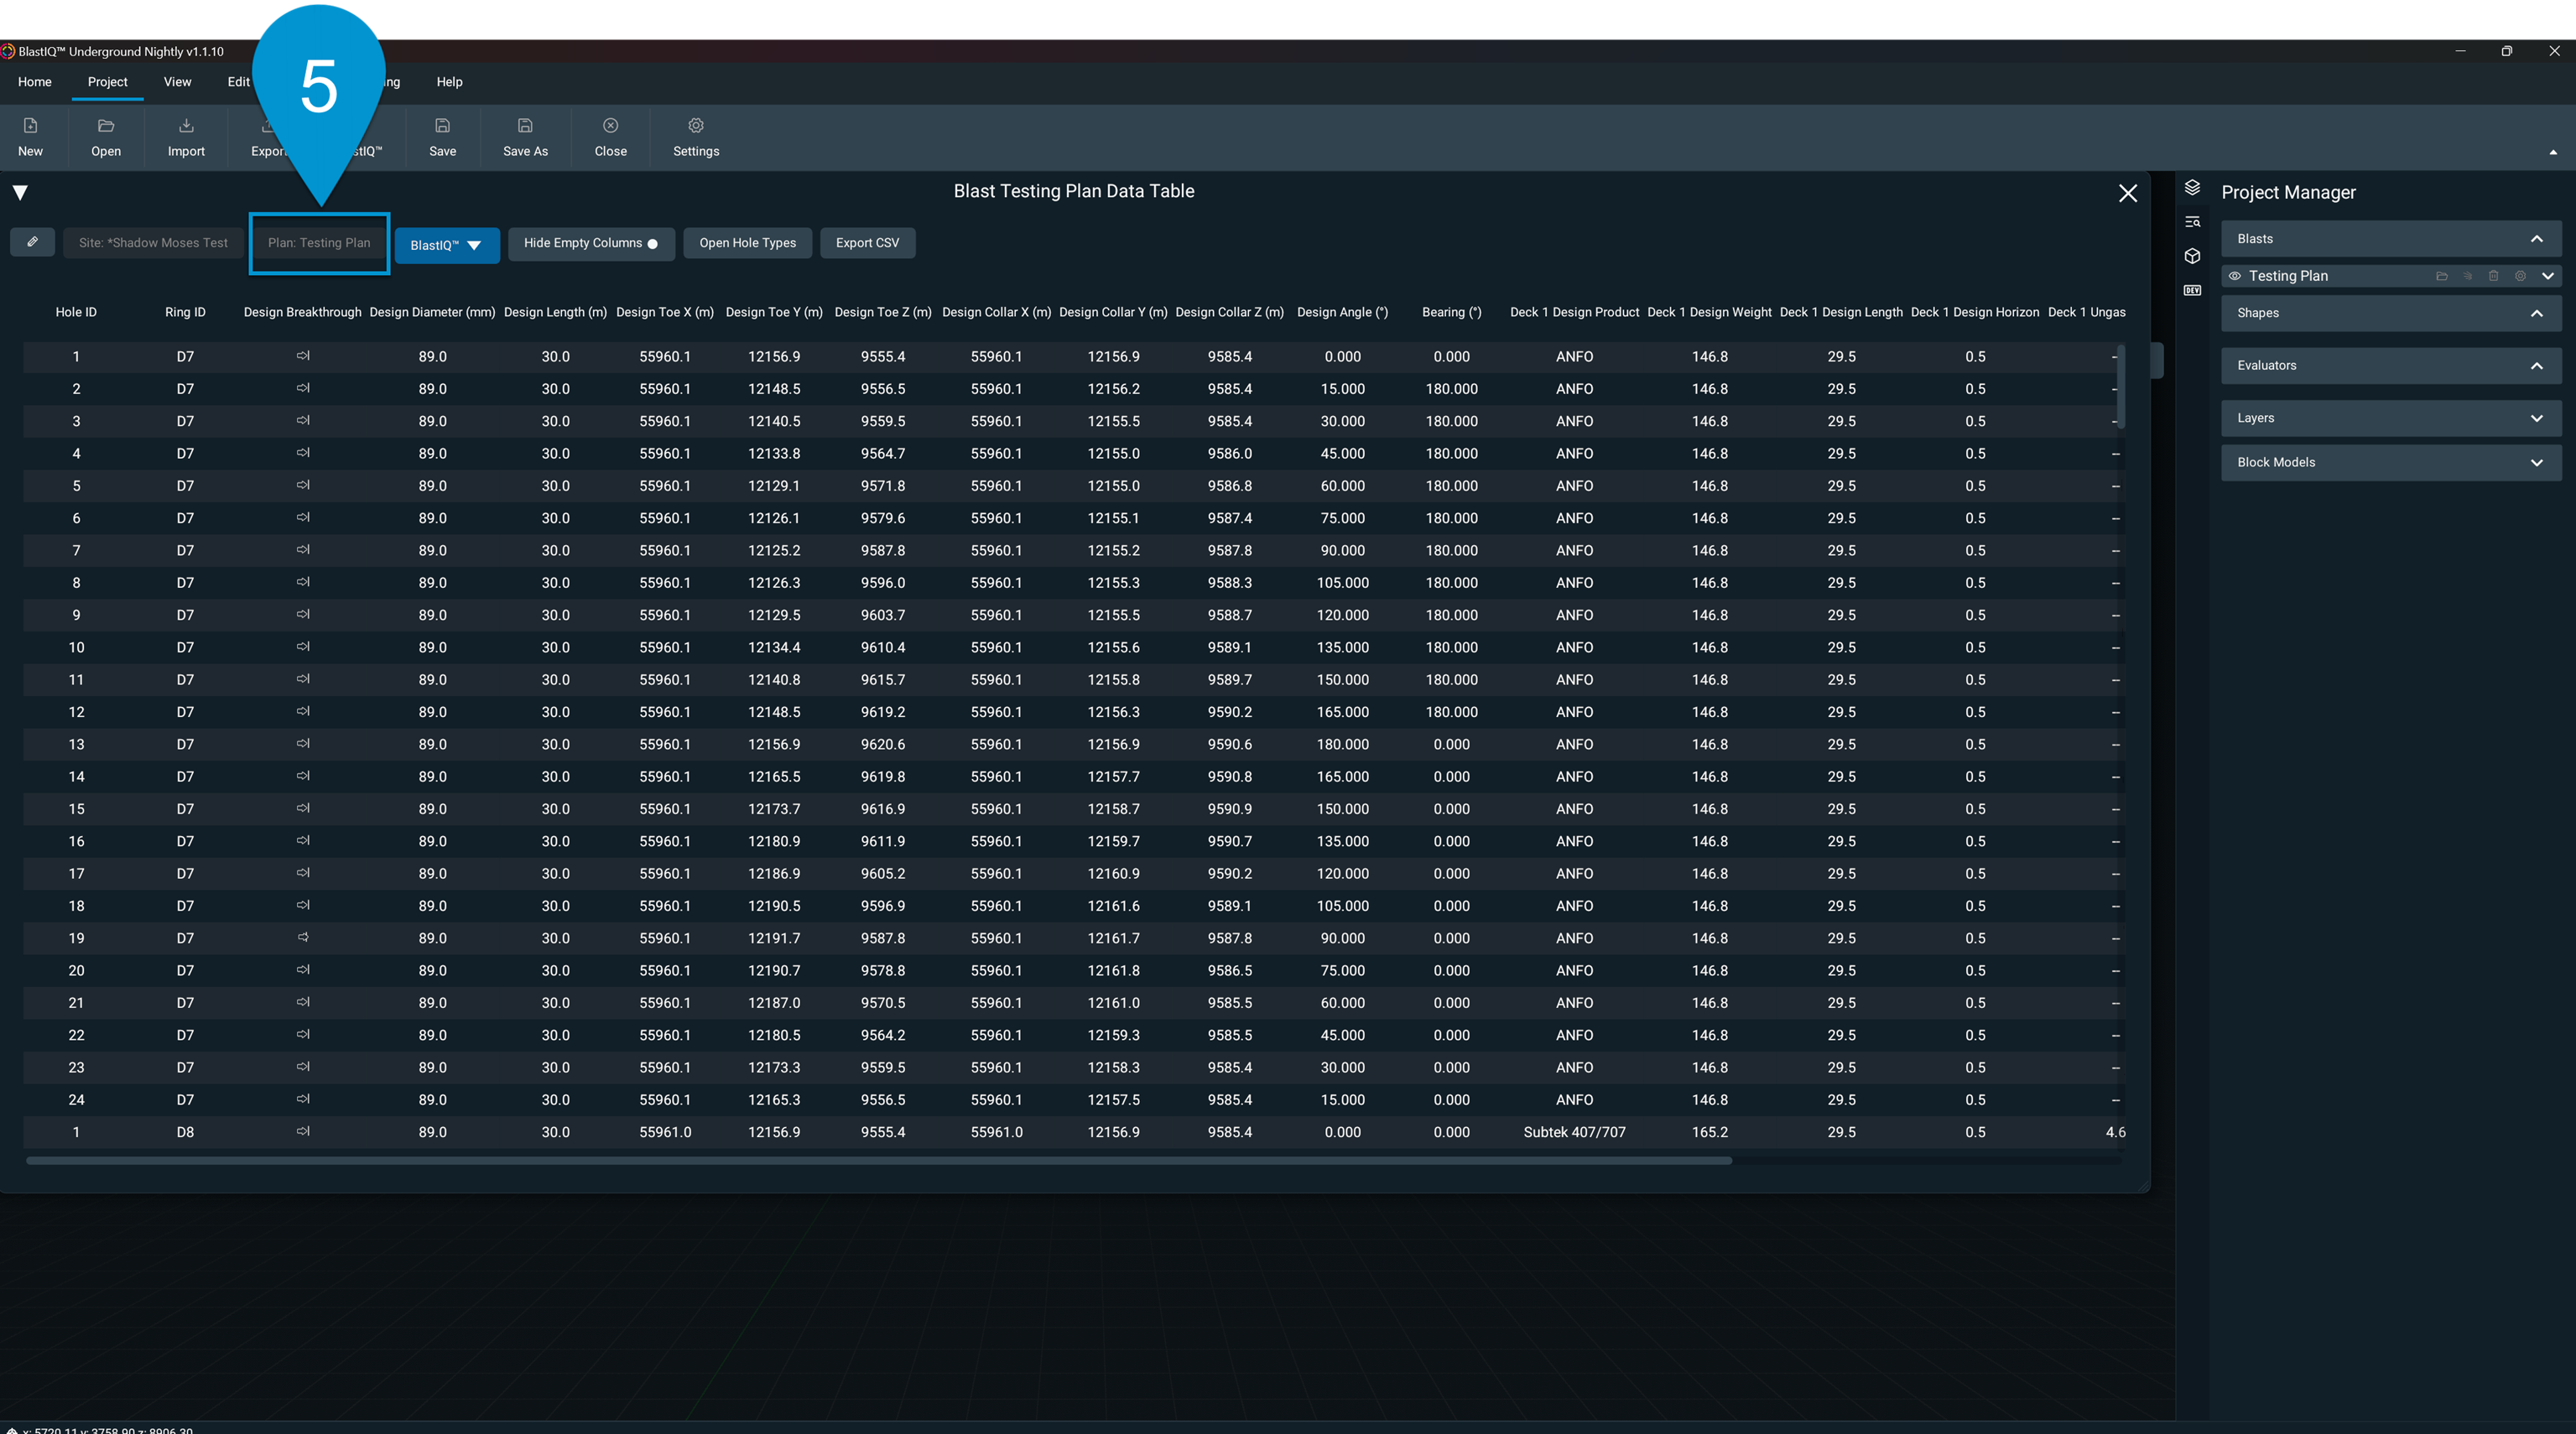Viewport: 2576px width, 1434px height.
Task: Click breakthrough icon in the D8 ring row
Action: [303, 1132]
